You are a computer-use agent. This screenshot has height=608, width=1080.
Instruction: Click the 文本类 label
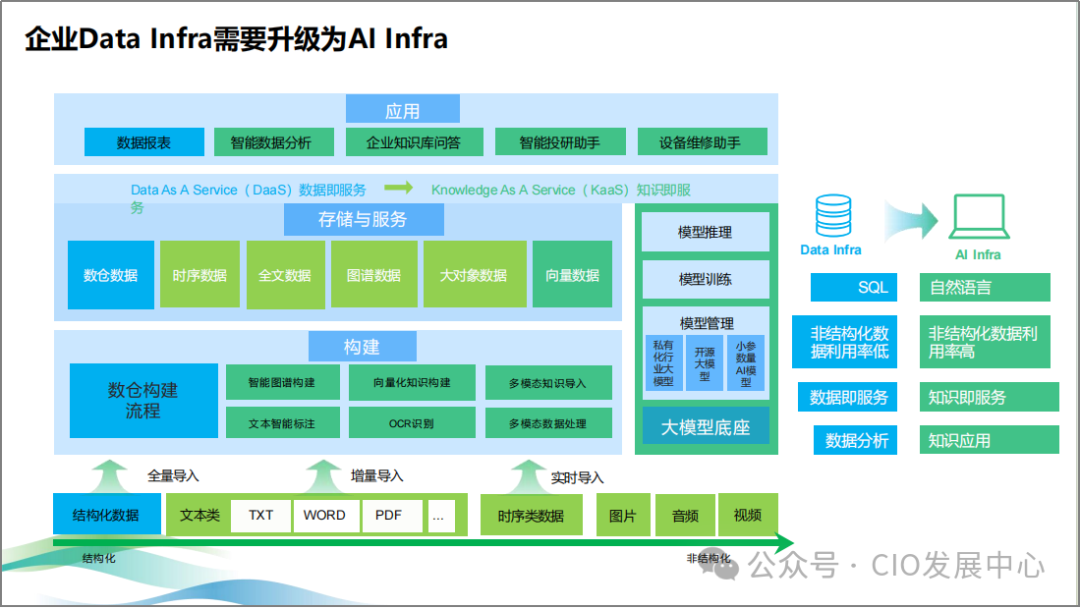tap(200, 515)
